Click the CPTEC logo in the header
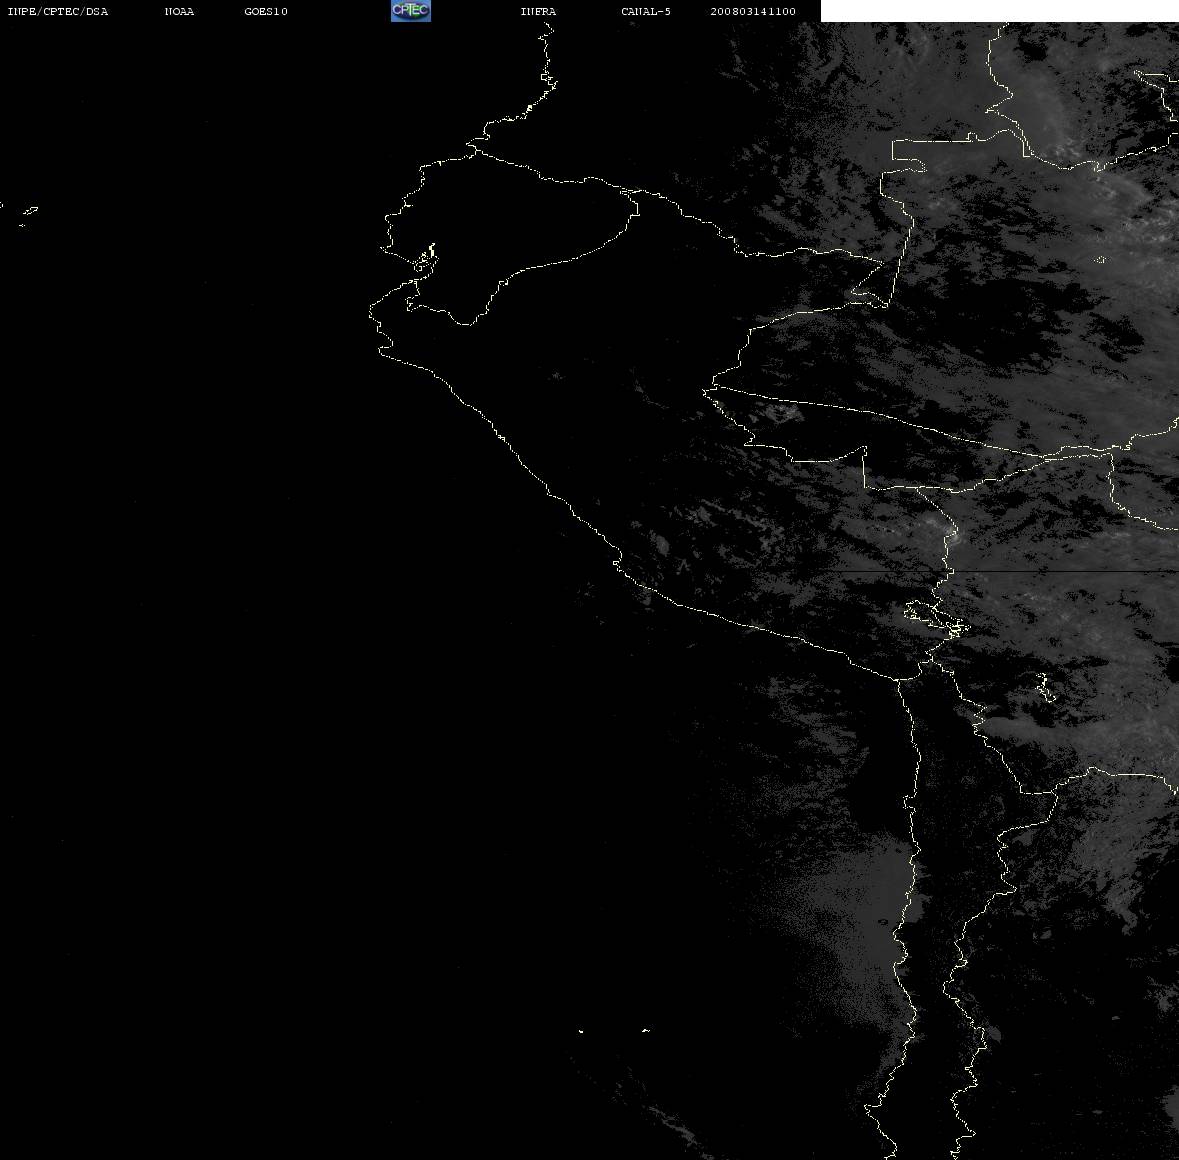The image size is (1179, 1160). tap(411, 11)
